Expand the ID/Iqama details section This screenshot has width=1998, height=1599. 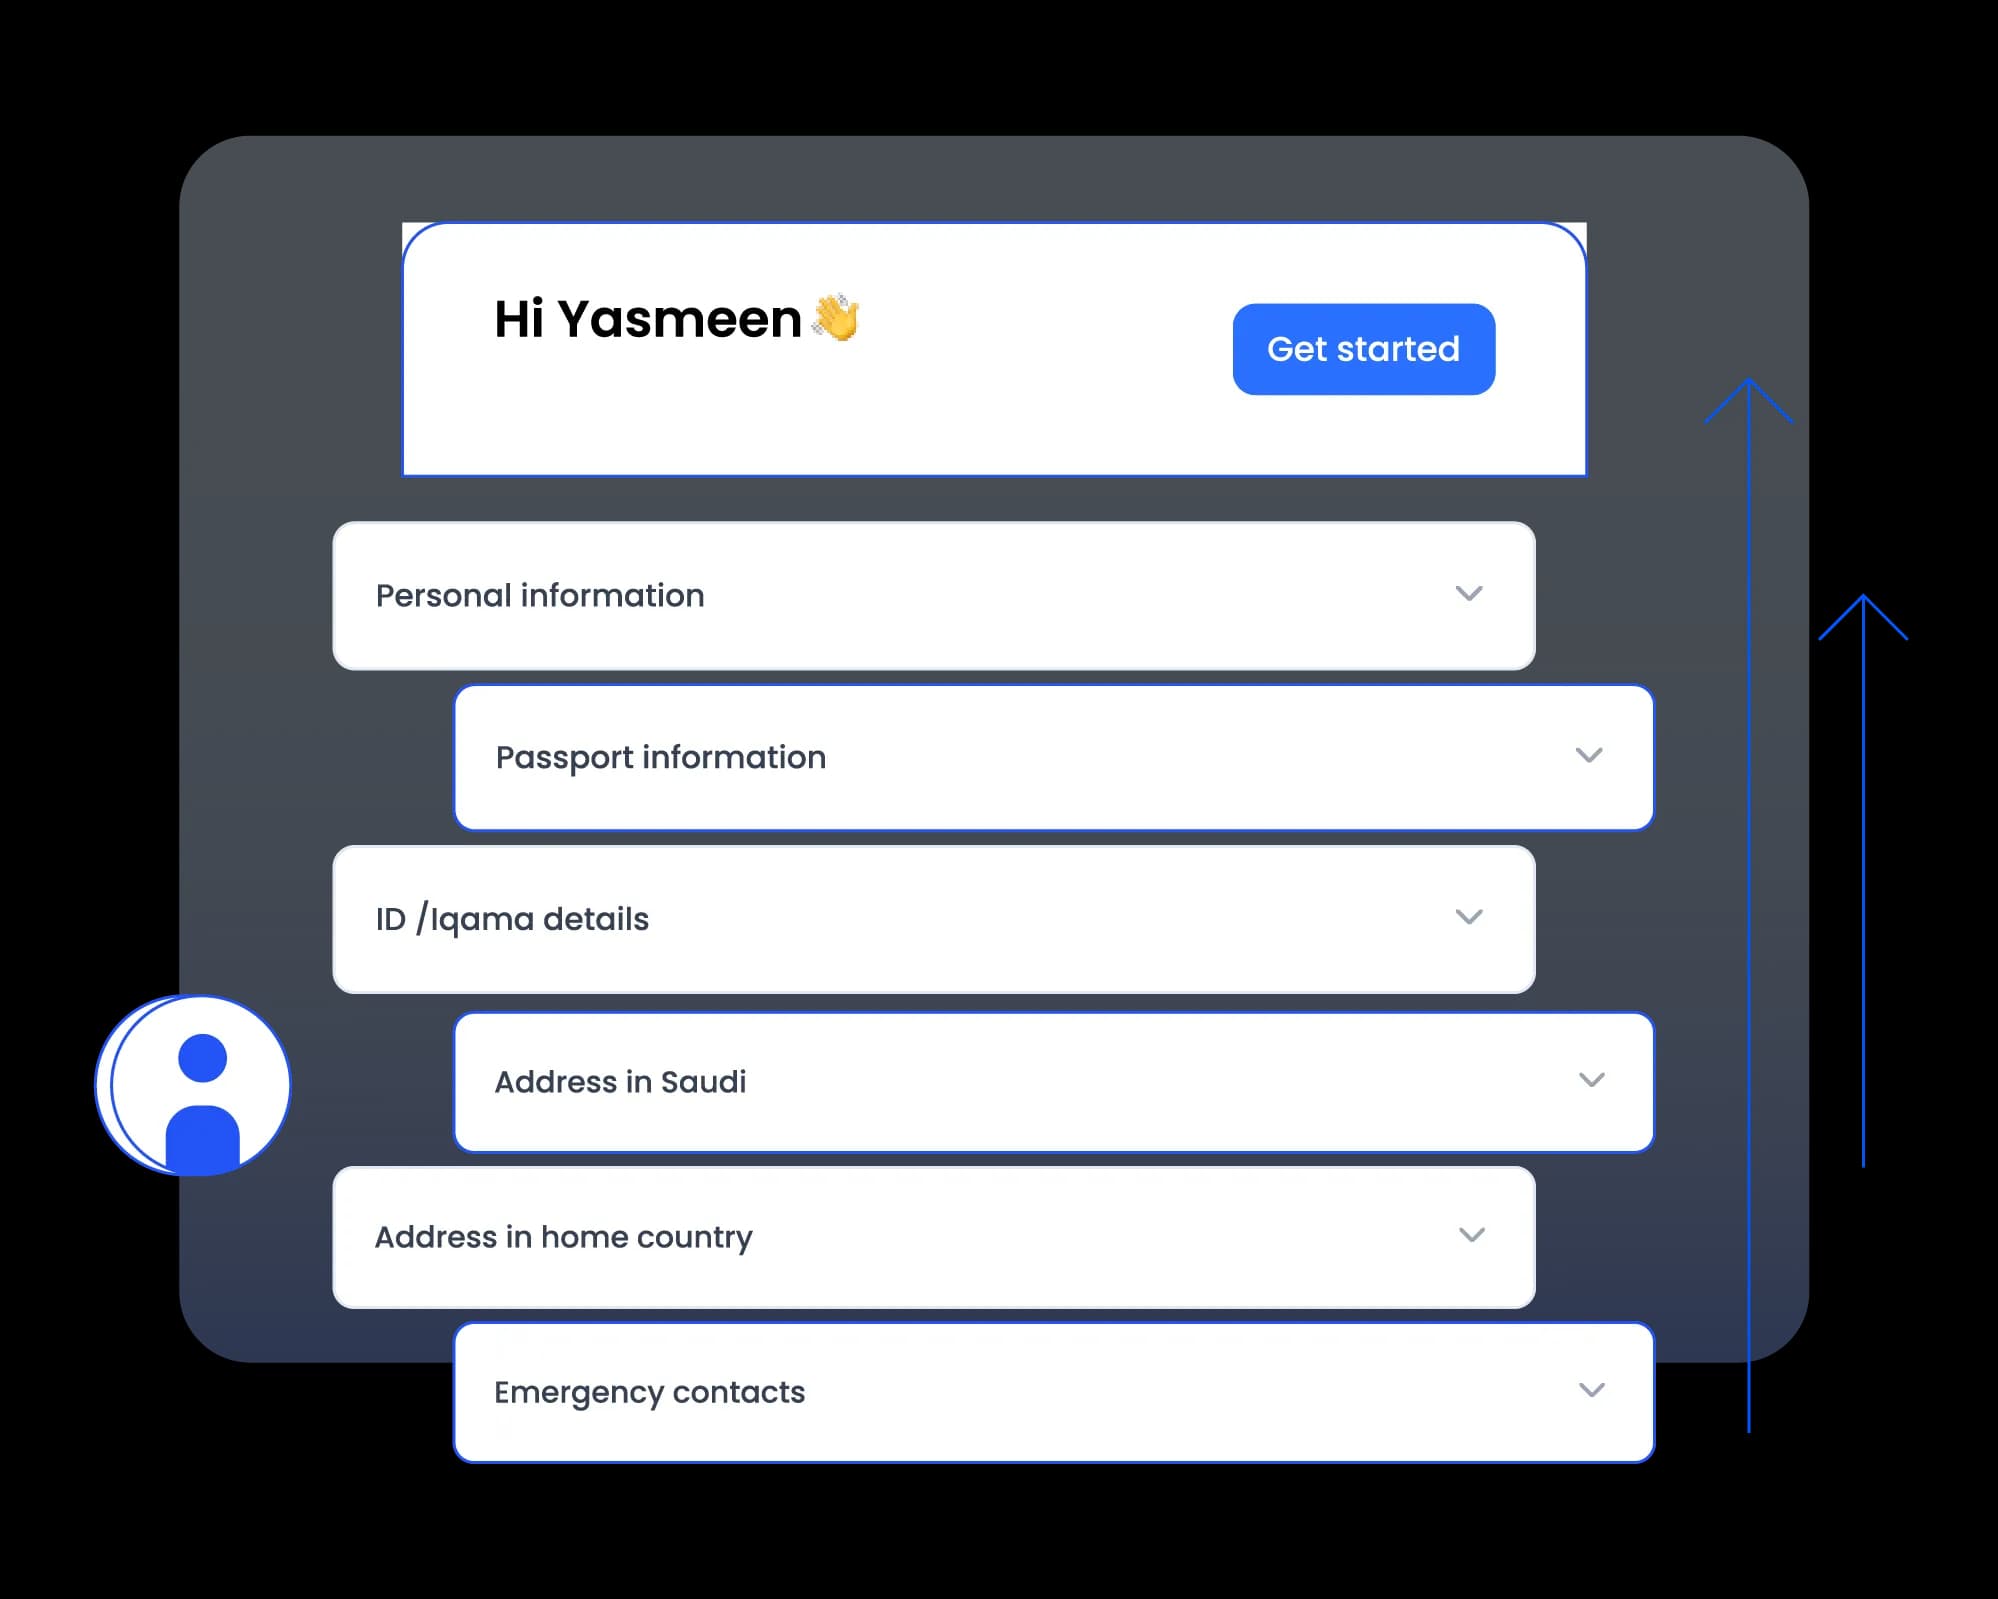[1468, 919]
